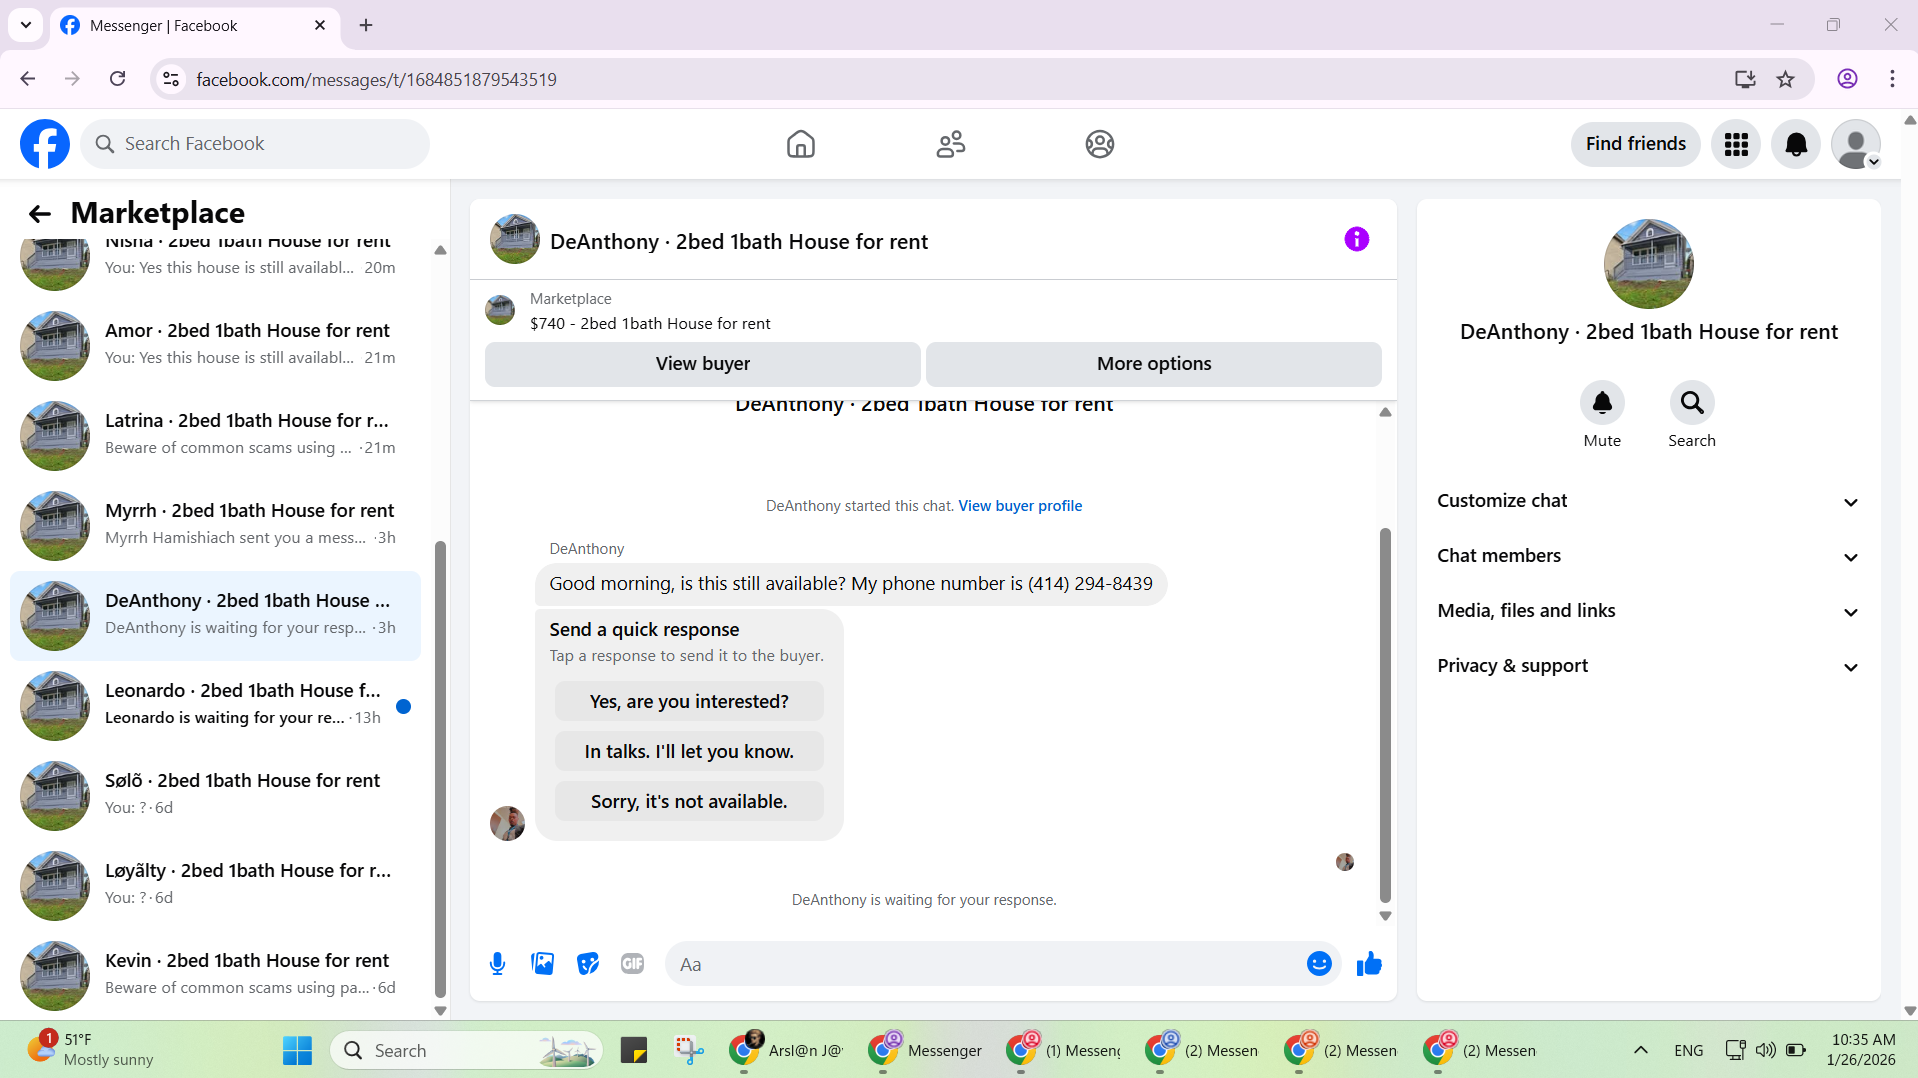The width and height of the screenshot is (1918, 1078).
Task: Open the unread Leonardo conversation
Action: click(x=215, y=705)
